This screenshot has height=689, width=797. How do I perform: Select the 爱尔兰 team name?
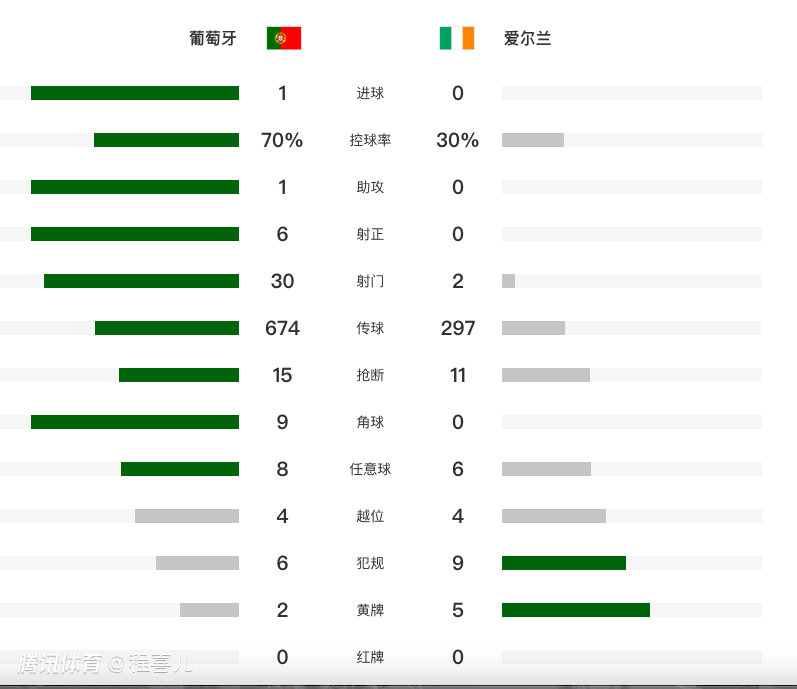click(527, 39)
